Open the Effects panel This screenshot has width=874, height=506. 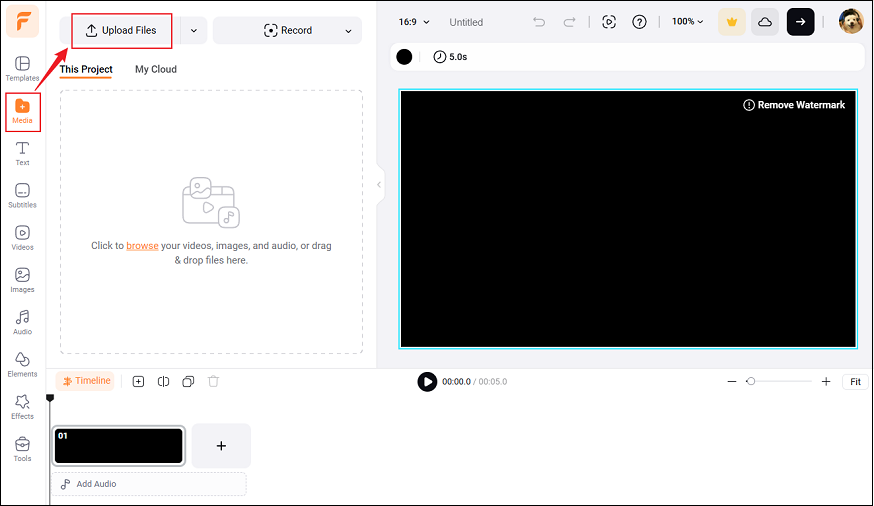pos(22,406)
